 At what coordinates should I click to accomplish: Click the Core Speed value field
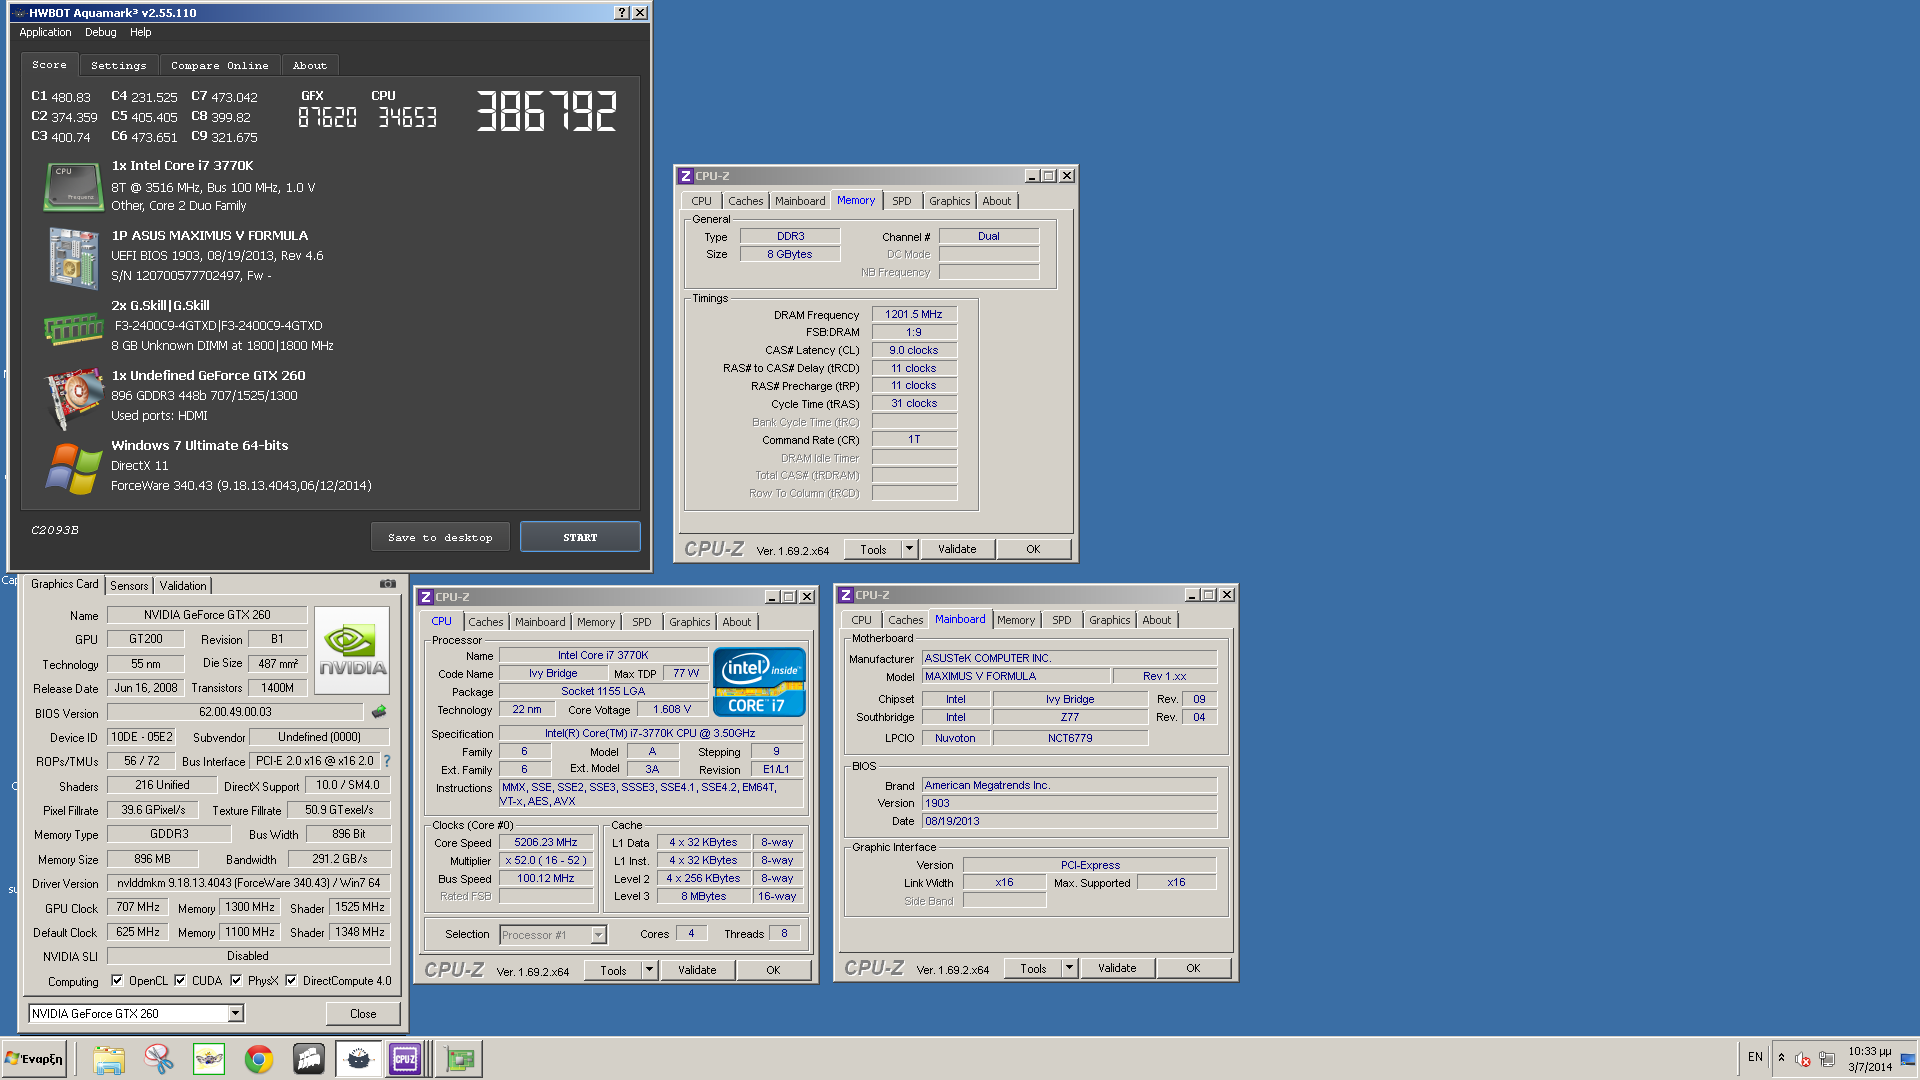546,842
